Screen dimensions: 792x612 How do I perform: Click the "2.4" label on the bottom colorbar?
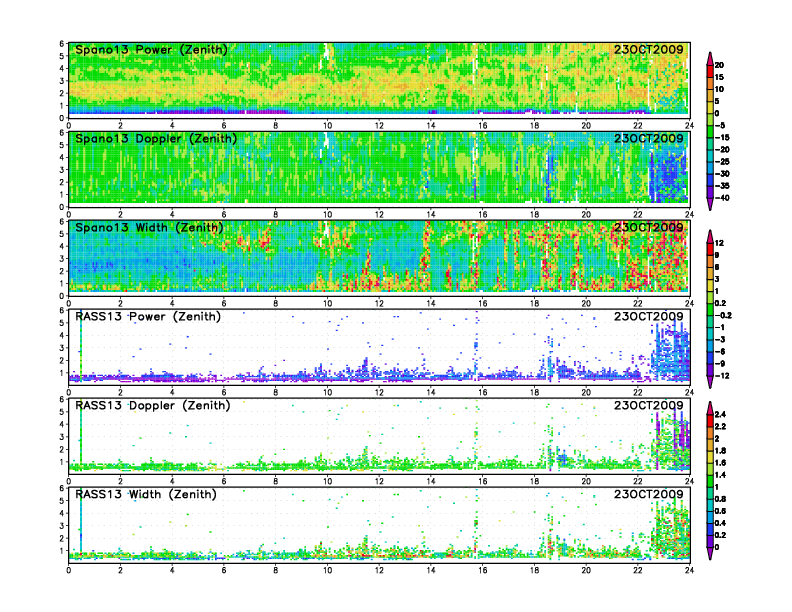(x=721, y=415)
